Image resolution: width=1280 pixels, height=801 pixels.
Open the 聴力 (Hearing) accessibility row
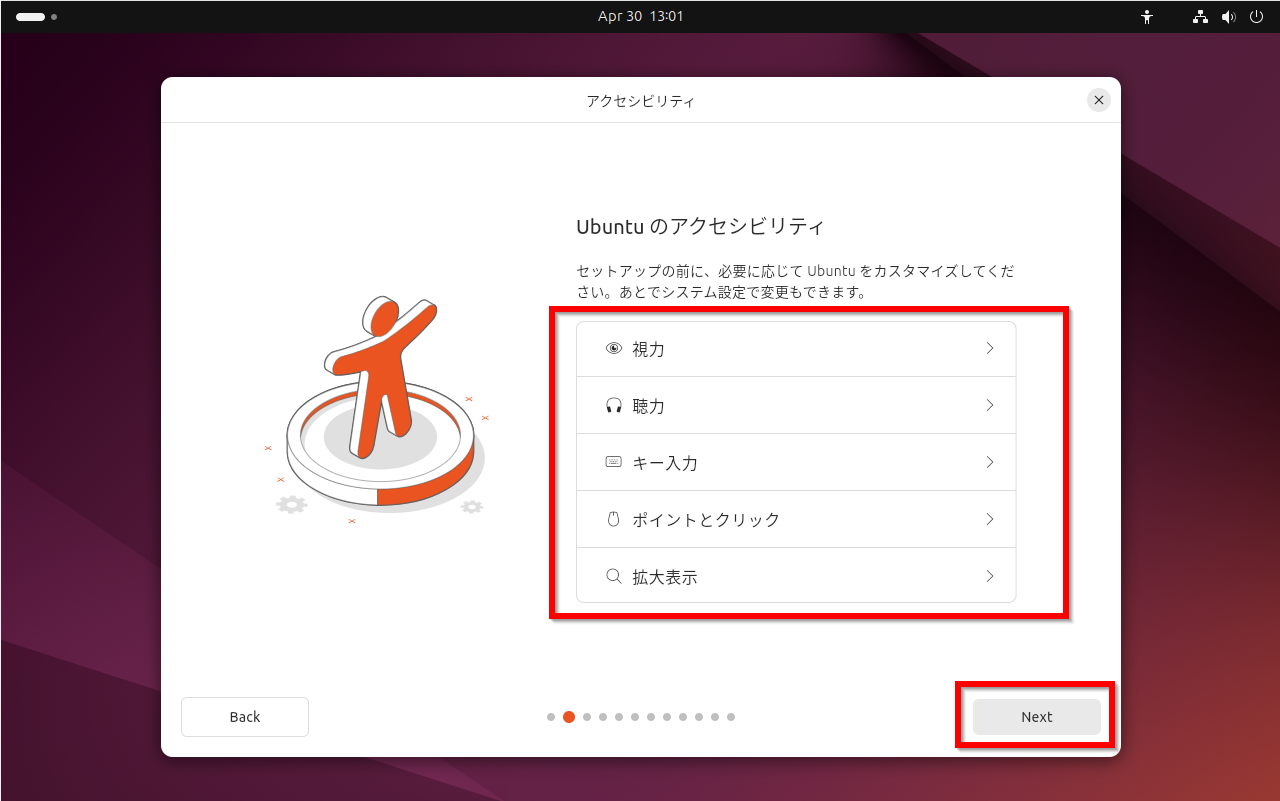coord(796,406)
